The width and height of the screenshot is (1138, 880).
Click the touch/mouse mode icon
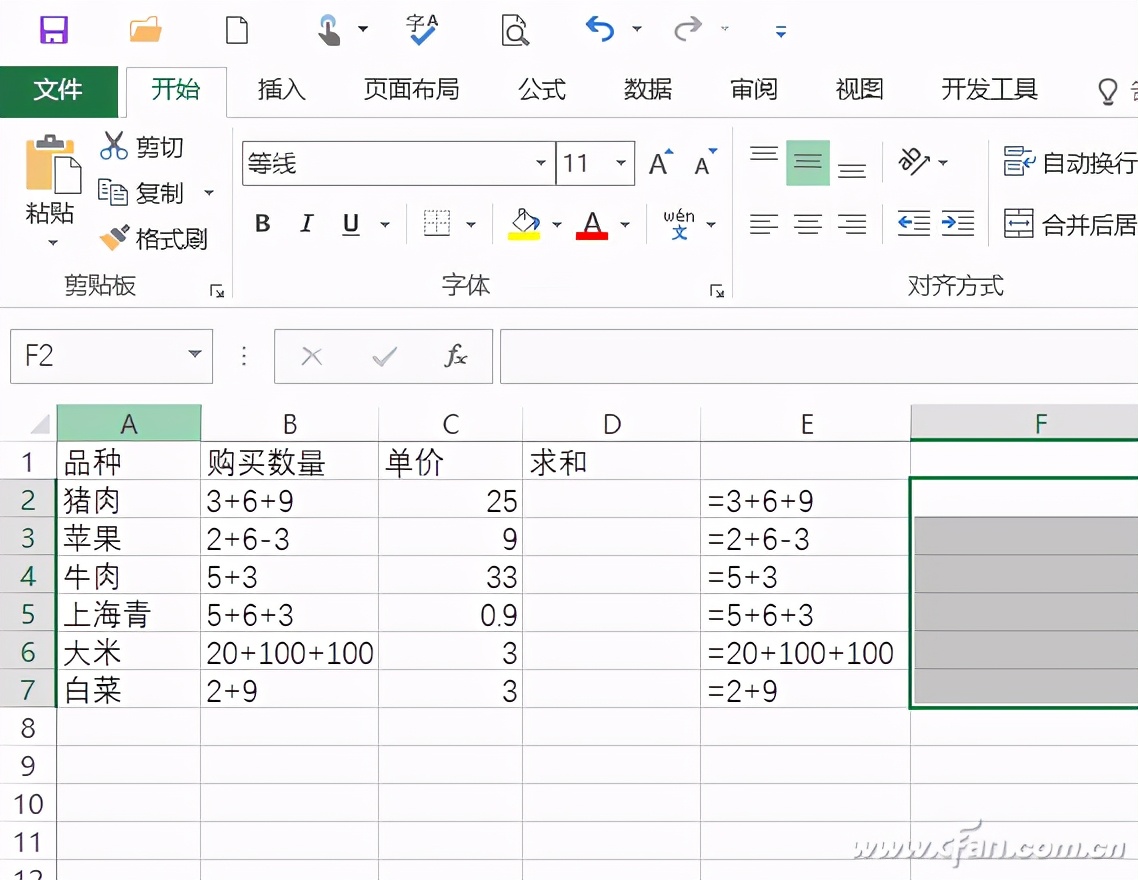(x=329, y=30)
